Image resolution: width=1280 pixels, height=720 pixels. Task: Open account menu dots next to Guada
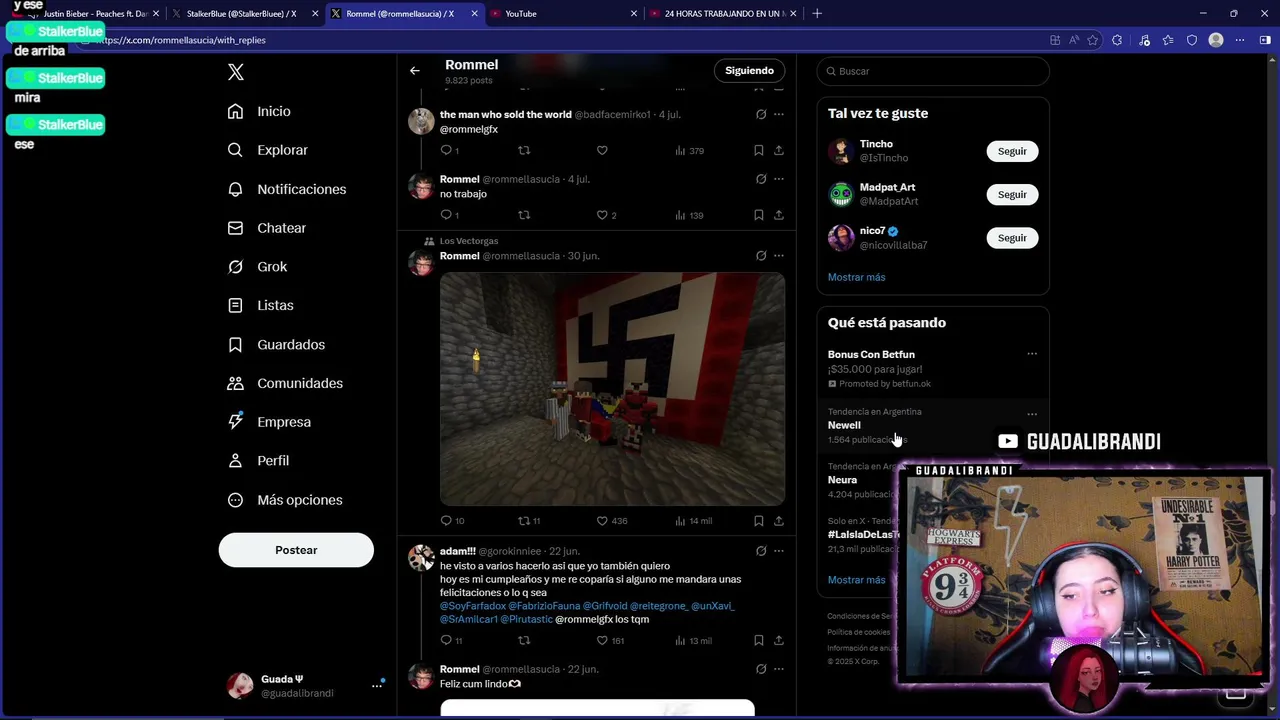[377, 686]
